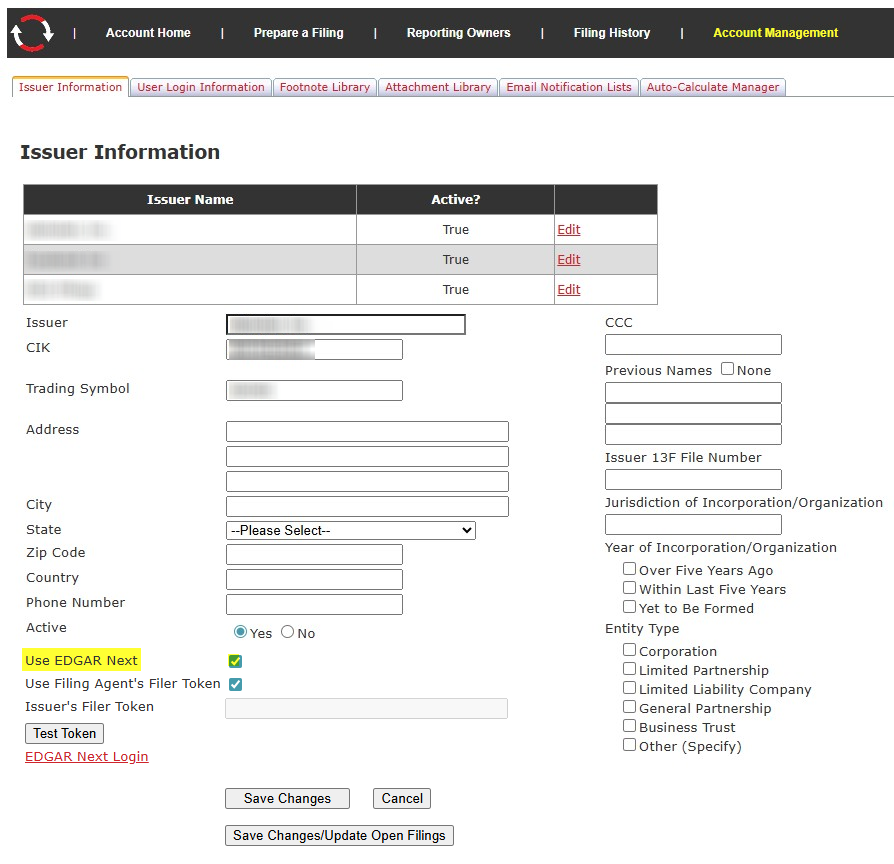Focus the Zip Code text field

(314, 554)
